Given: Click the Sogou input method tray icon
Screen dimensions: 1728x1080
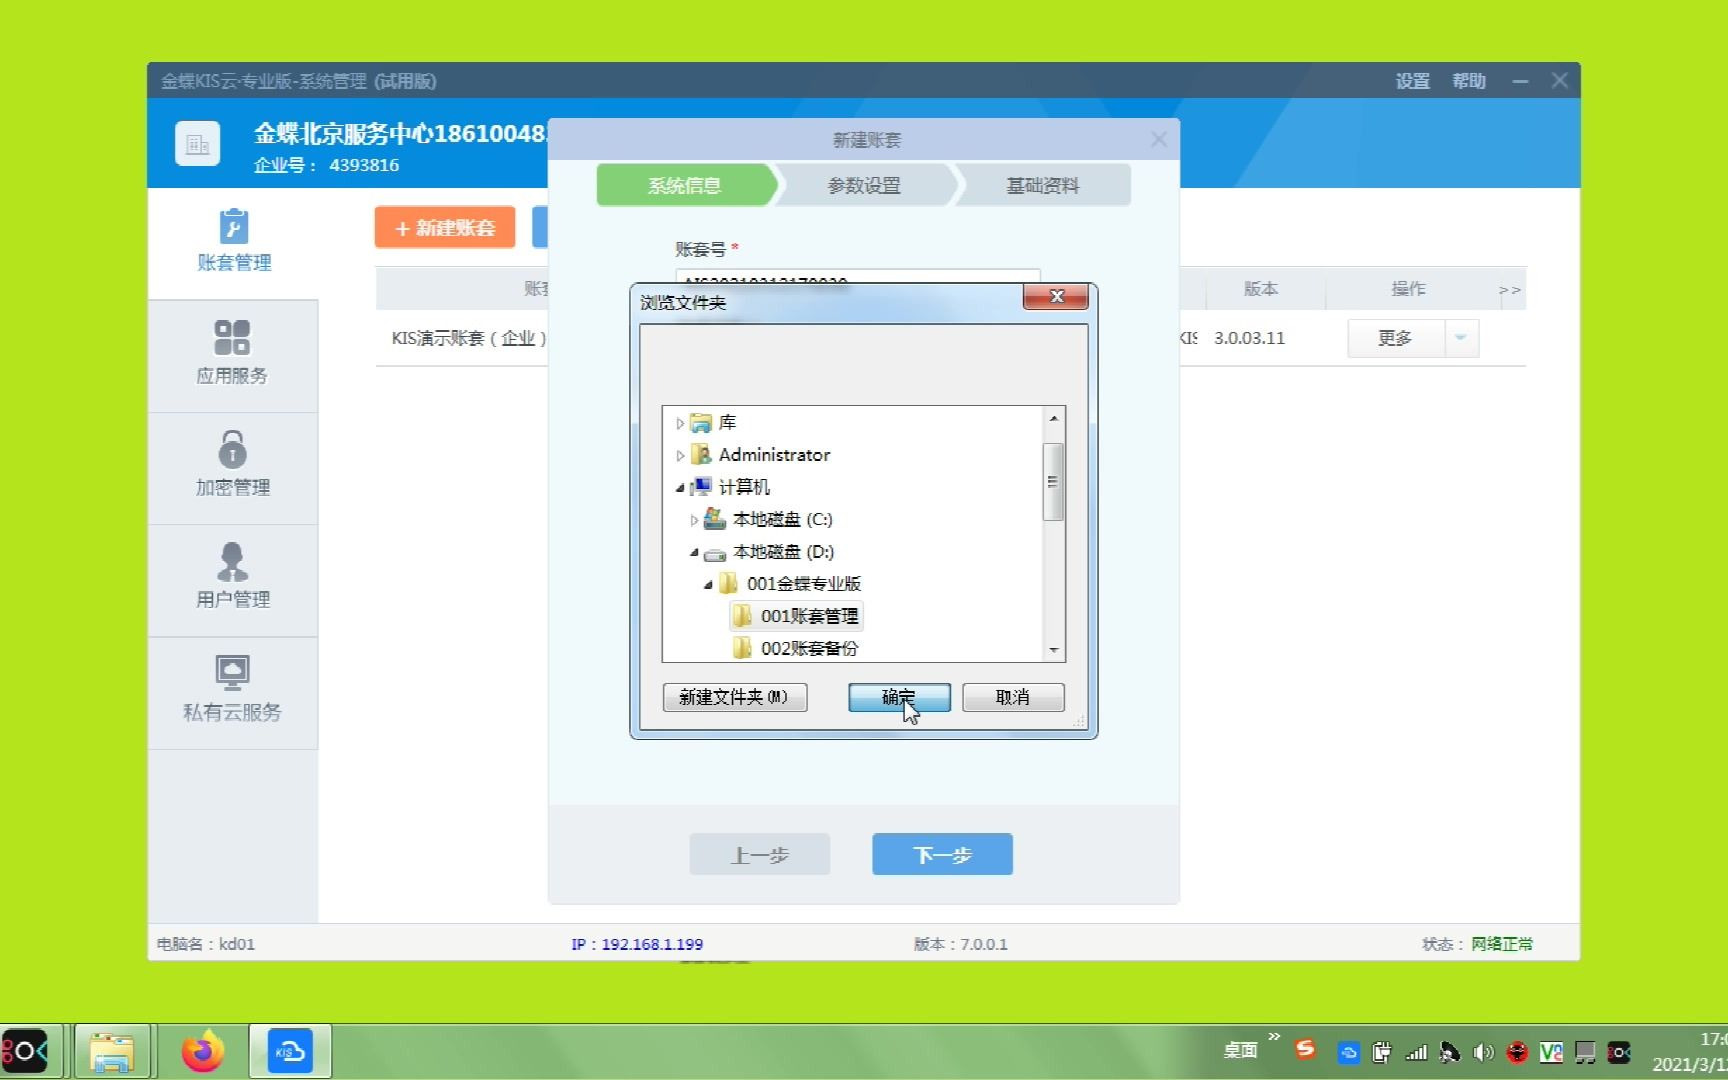Looking at the screenshot, I should [x=1305, y=1049].
